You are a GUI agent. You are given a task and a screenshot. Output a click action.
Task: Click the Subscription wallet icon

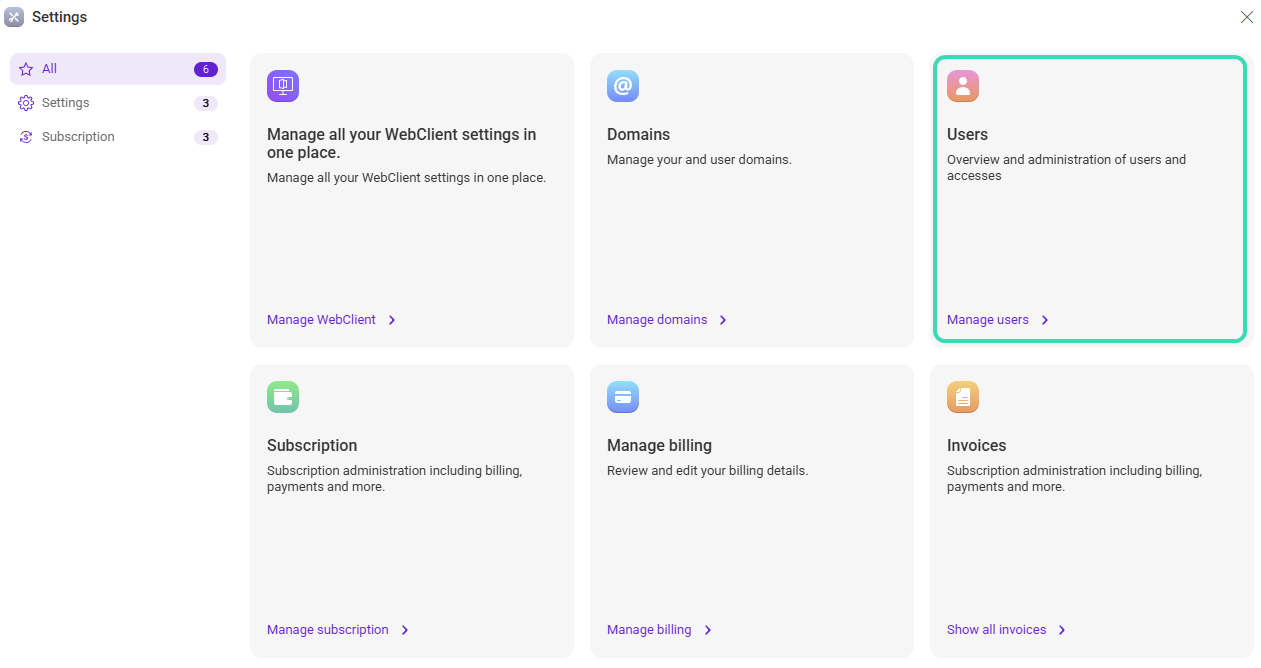[283, 397]
